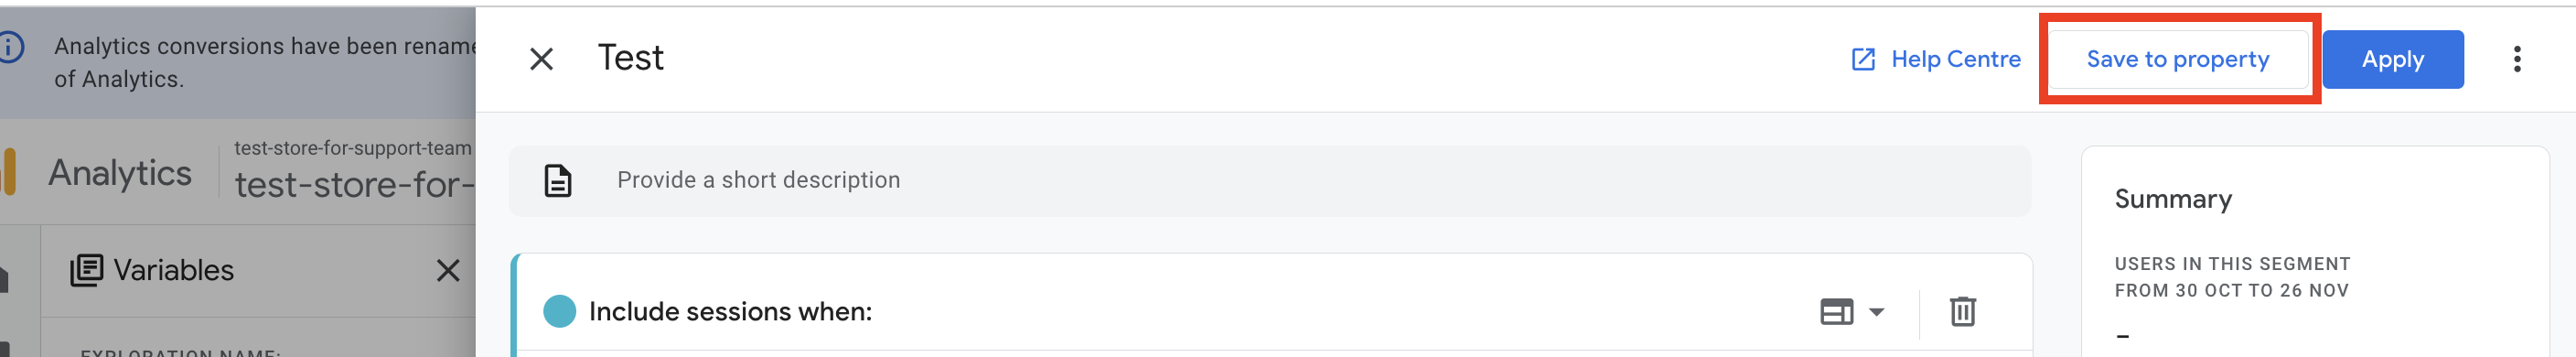Click the Include sessions when label

coord(730,311)
